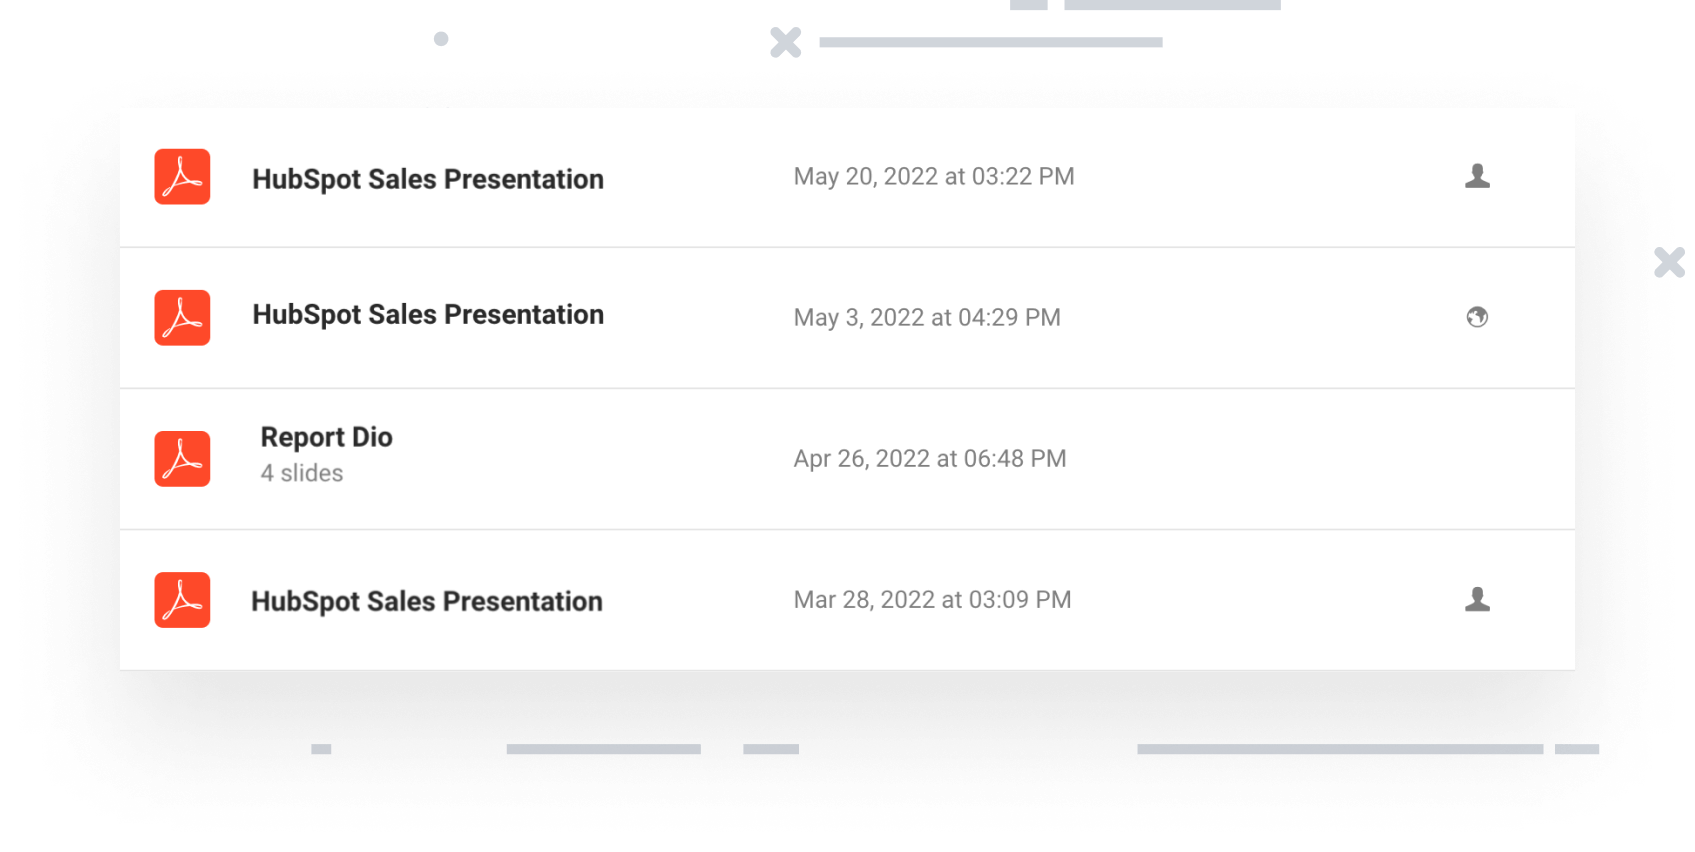The image size is (1695, 852).
Task: Open the PDF icon in the May 3 row
Action: point(182,318)
